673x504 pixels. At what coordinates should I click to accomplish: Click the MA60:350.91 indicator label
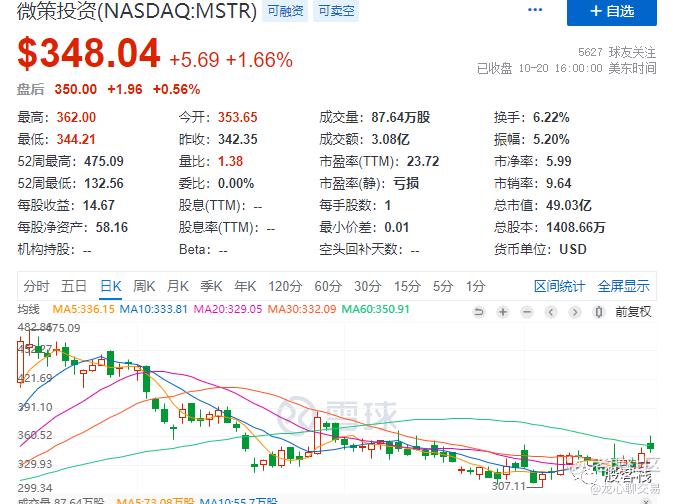376,309
